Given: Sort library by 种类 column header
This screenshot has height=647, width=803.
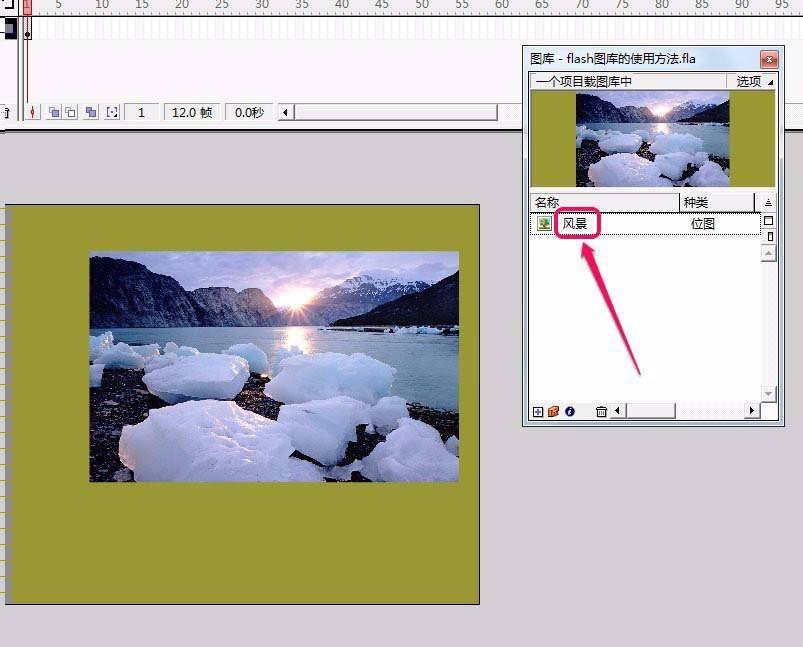Looking at the screenshot, I should [717, 202].
